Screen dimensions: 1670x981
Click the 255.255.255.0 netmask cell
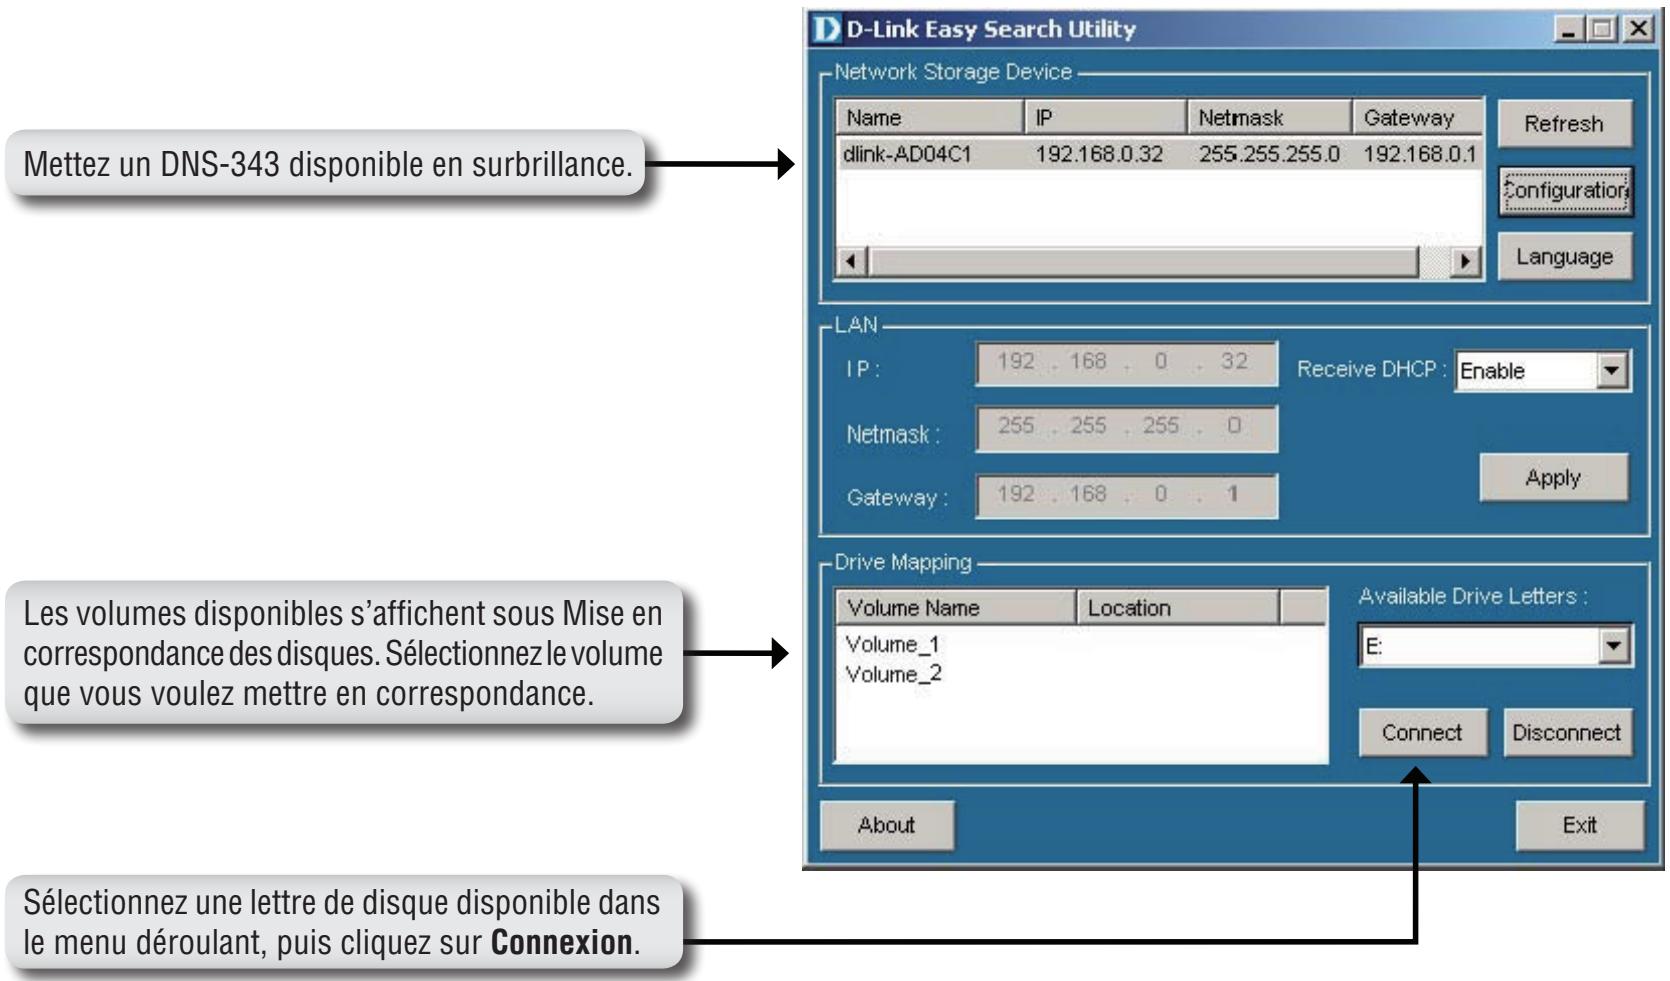[1269, 155]
